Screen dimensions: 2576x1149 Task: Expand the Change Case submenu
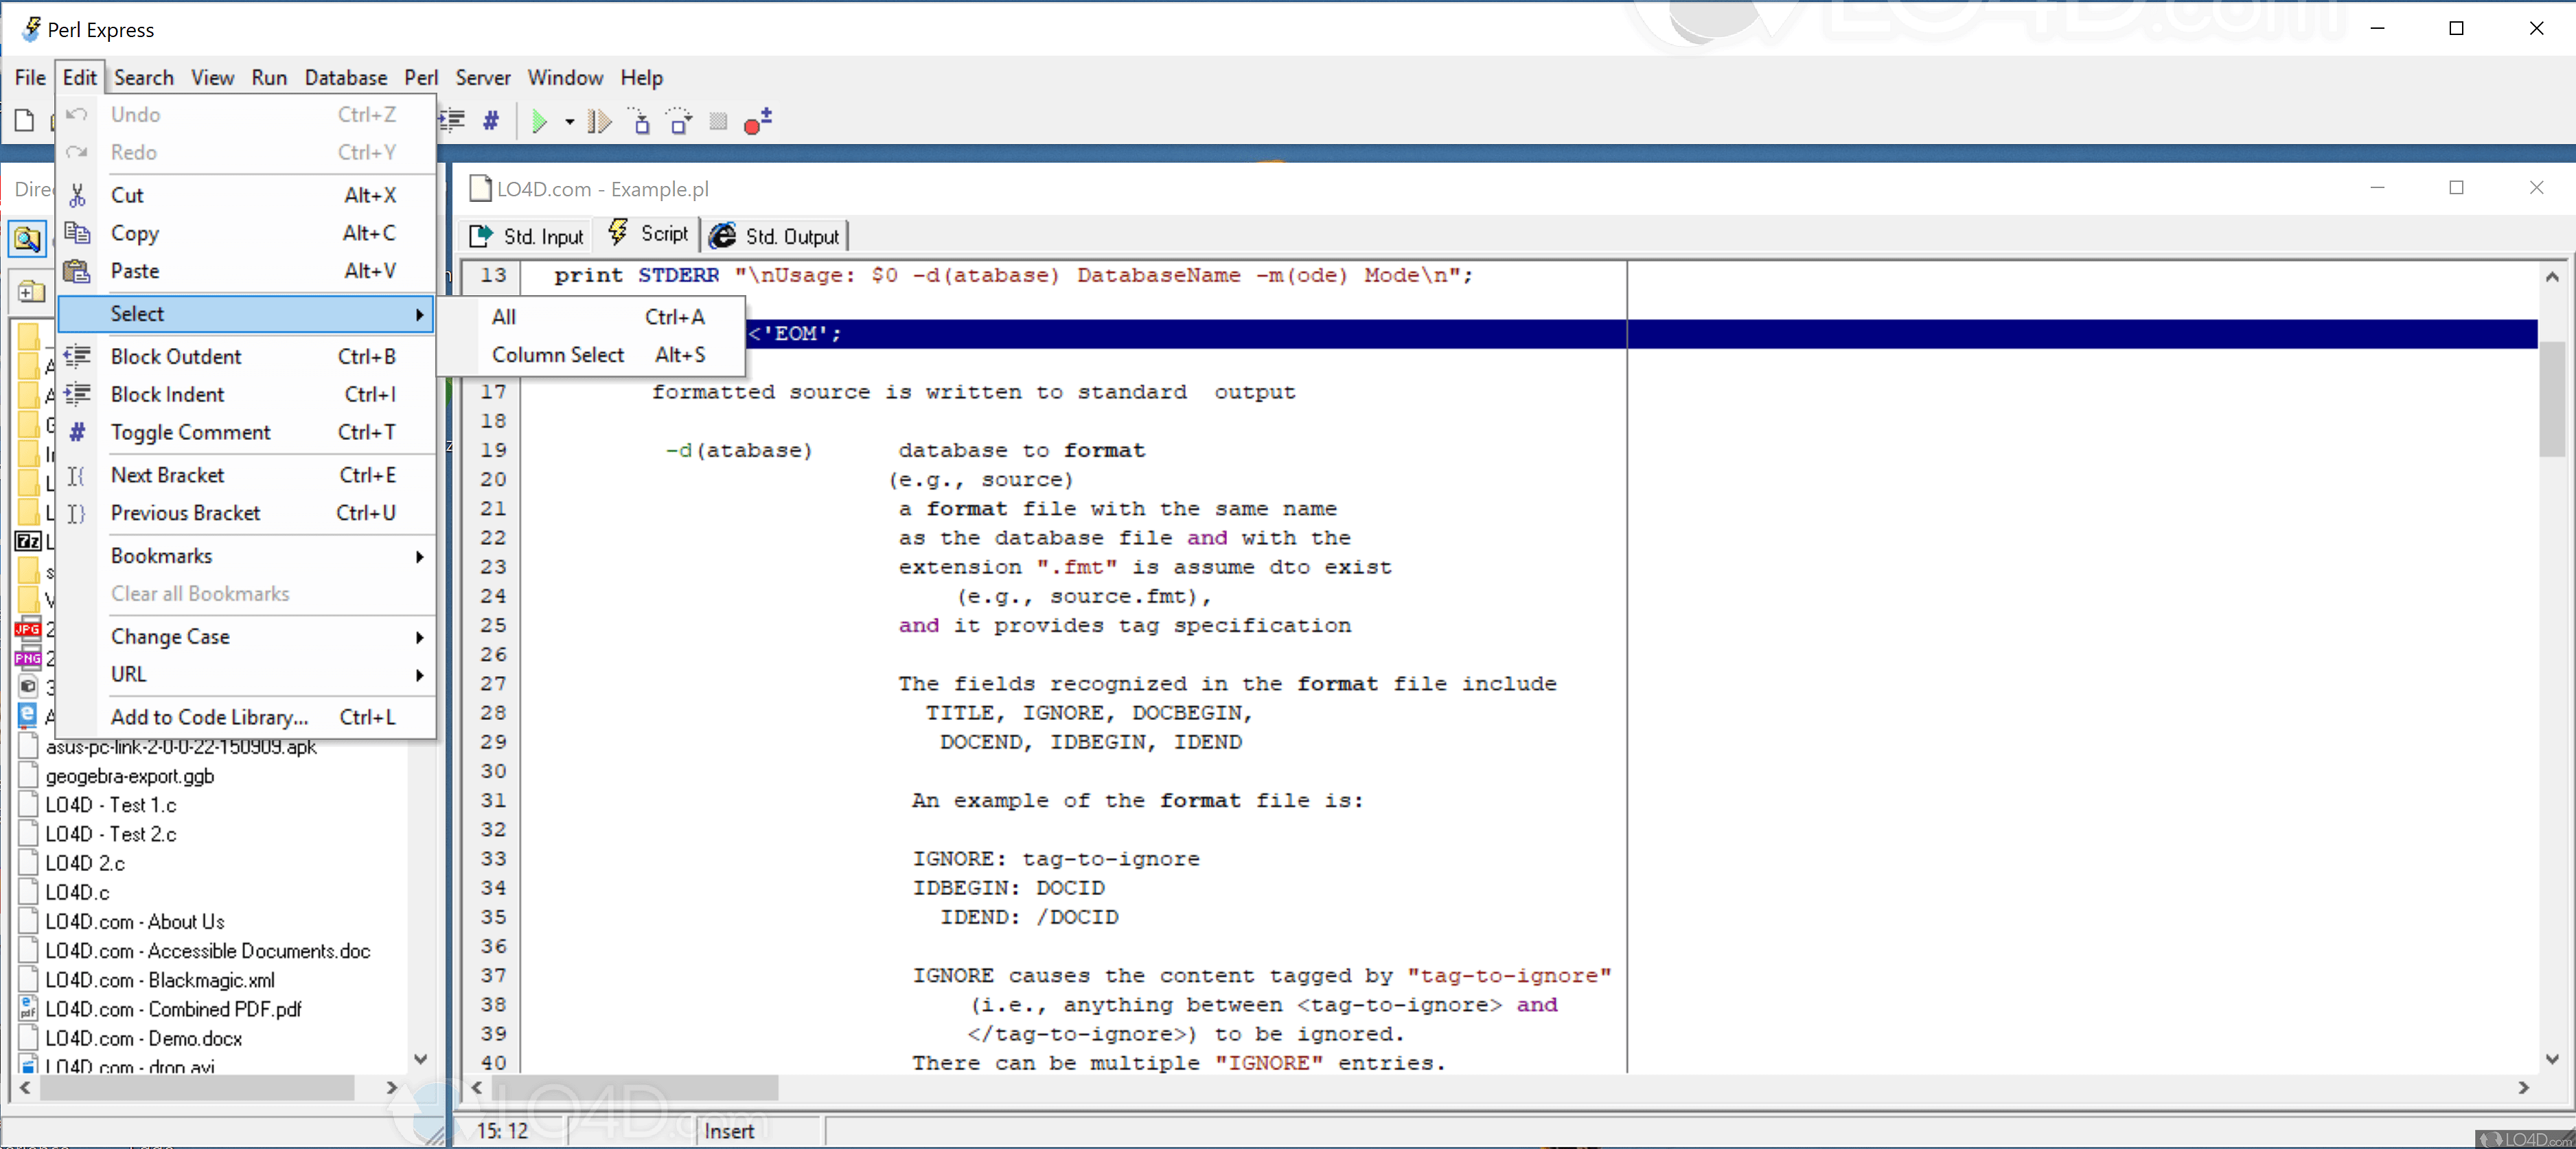[x=420, y=637]
